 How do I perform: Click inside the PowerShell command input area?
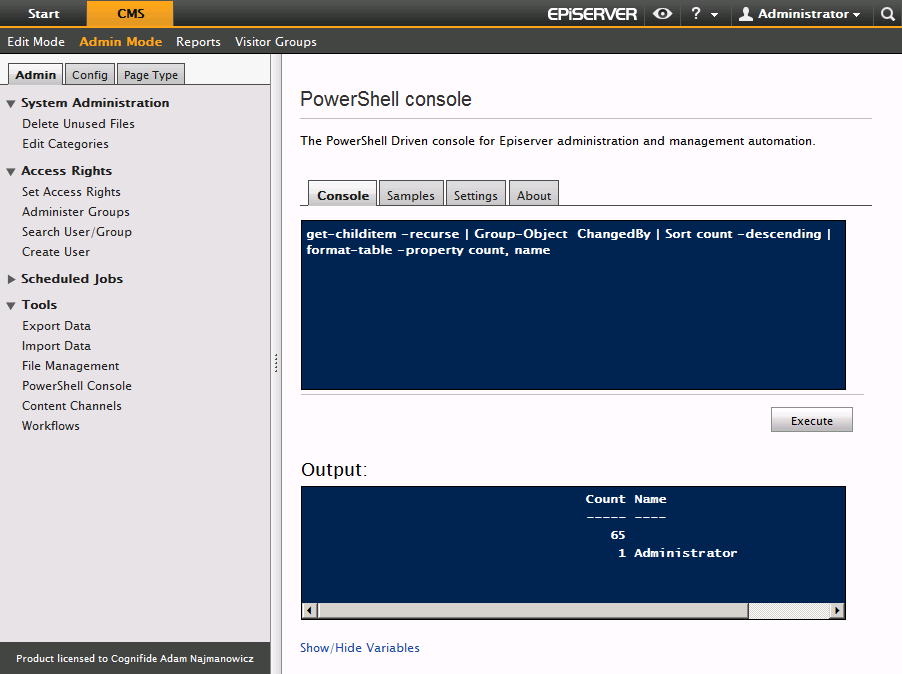572,320
